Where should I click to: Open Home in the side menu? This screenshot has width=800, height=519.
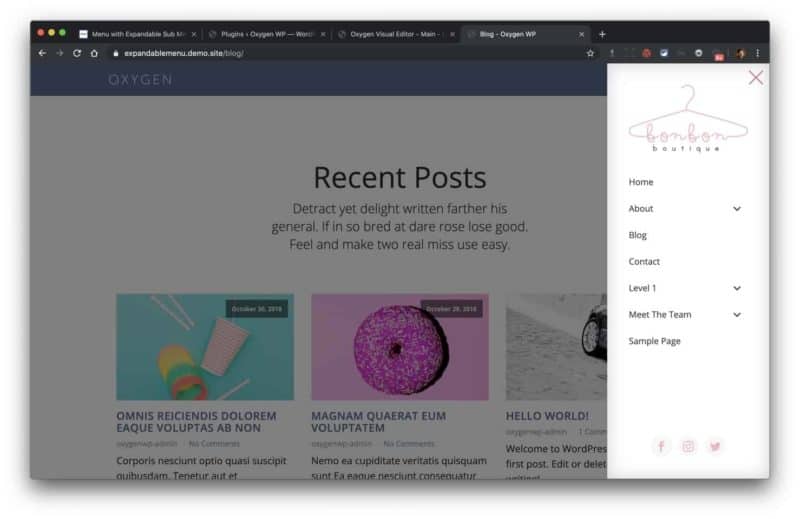pyautogui.click(x=641, y=182)
